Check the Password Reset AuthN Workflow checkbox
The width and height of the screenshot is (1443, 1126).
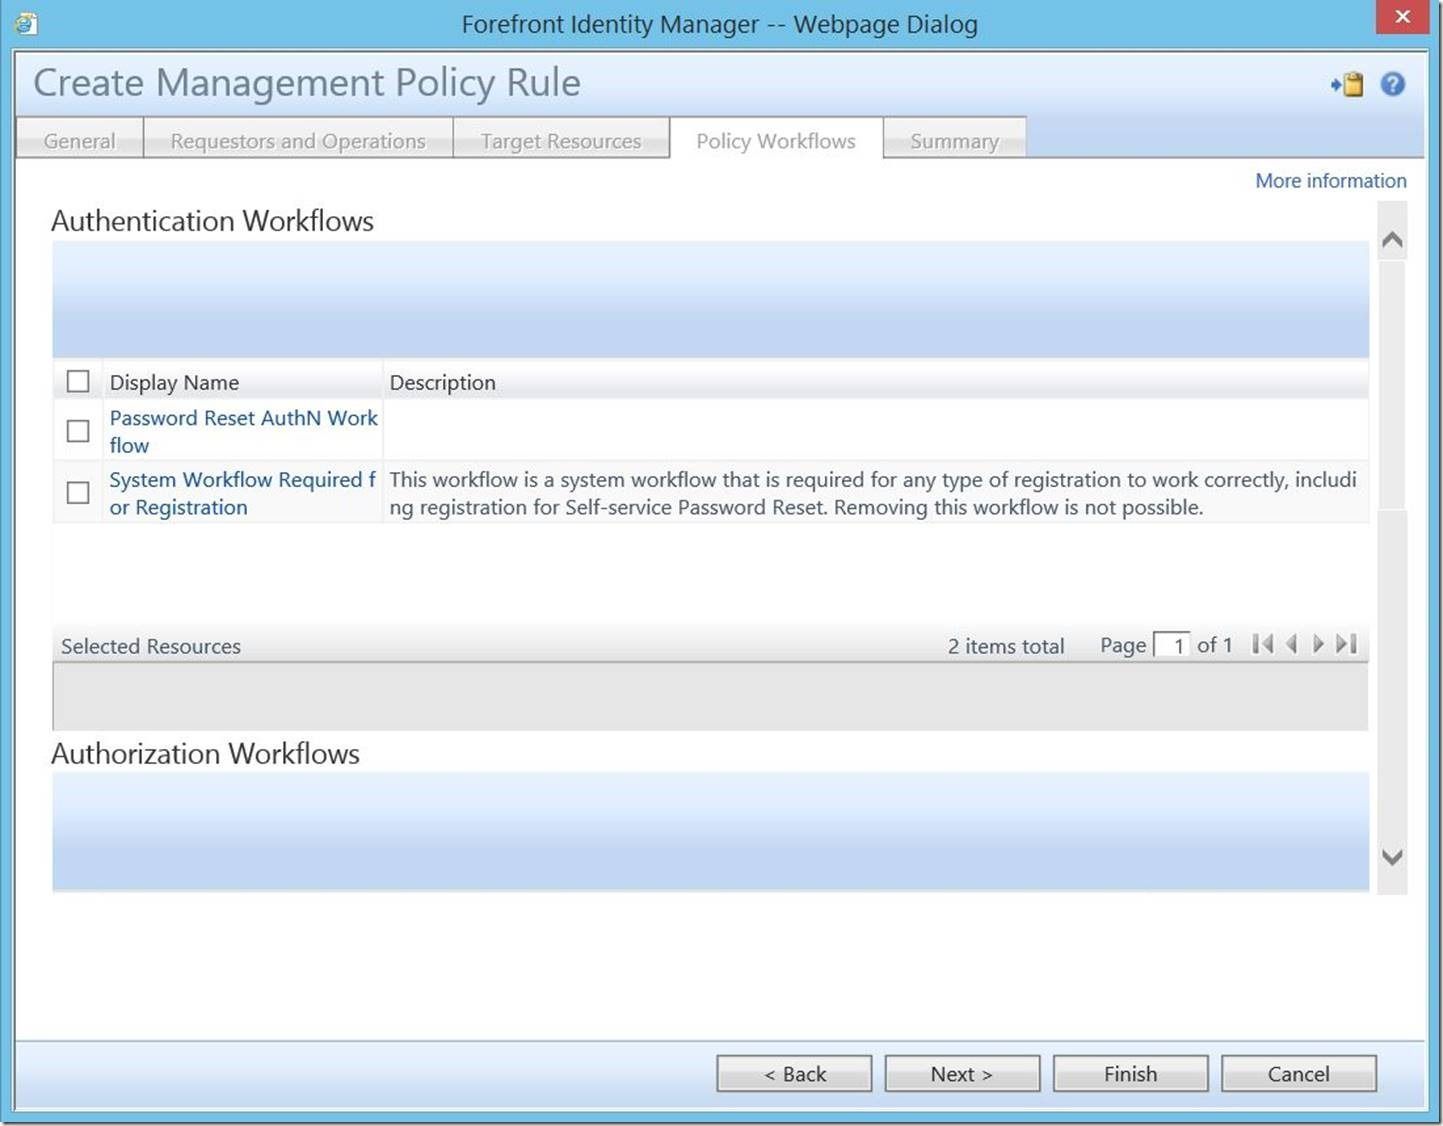[x=78, y=431]
